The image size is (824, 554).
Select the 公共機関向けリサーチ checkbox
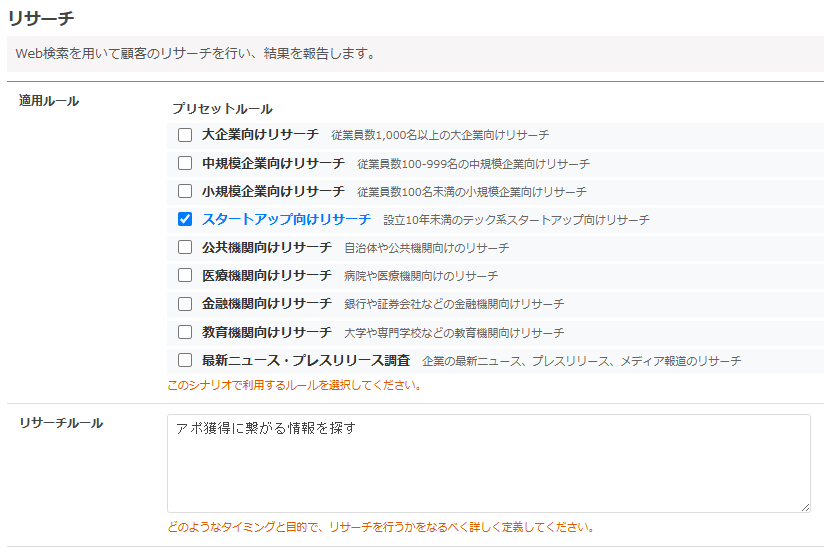tap(185, 247)
